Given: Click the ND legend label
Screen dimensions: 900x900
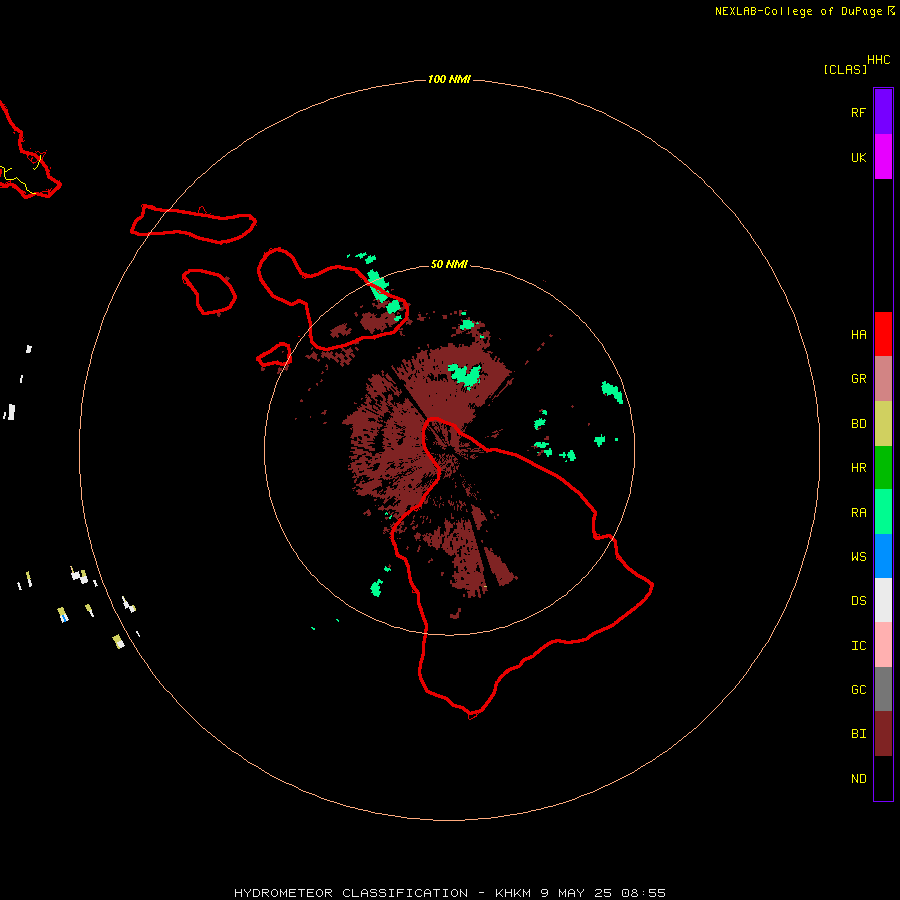Looking at the screenshot, I should (858, 779).
